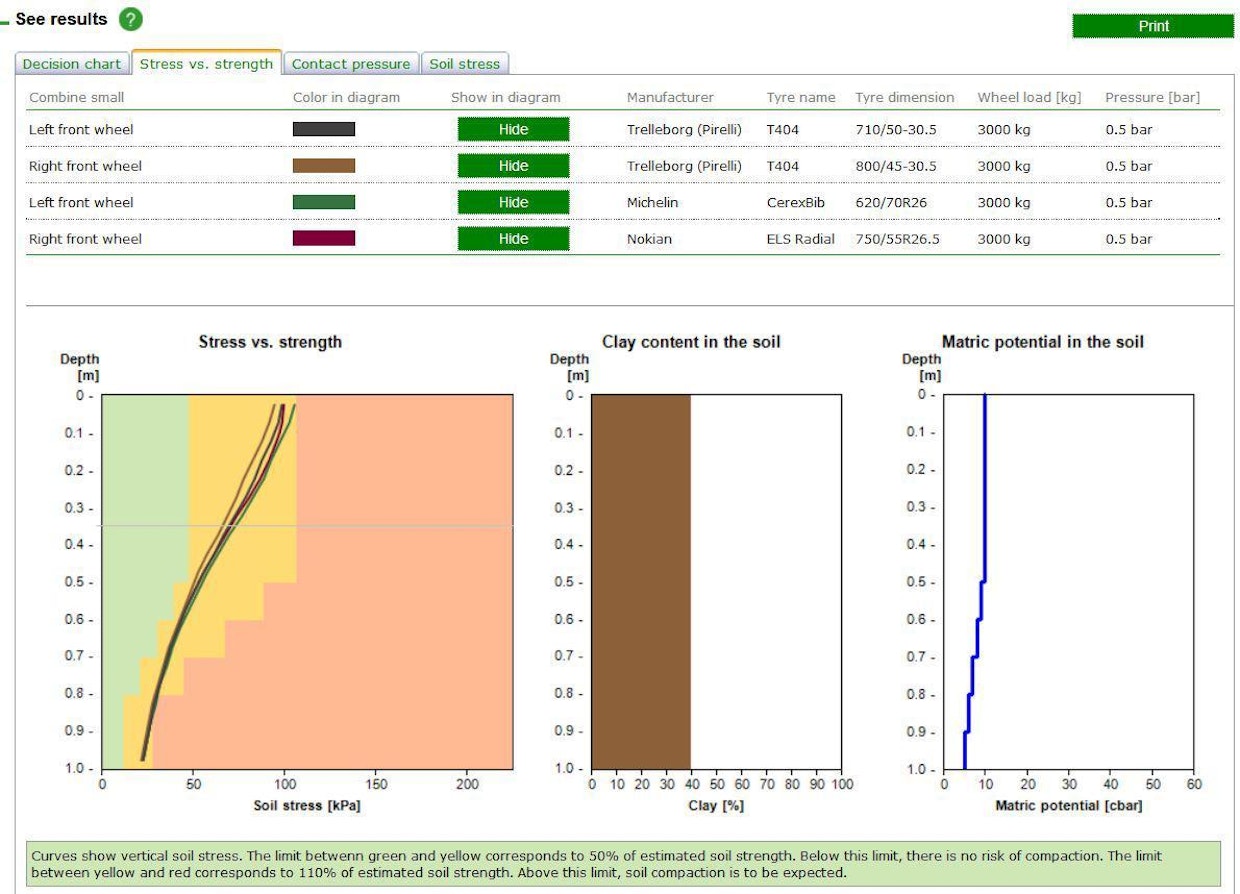Switch to the Decision chart tab
Image resolution: width=1240 pixels, height=894 pixels.
click(x=72, y=64)
